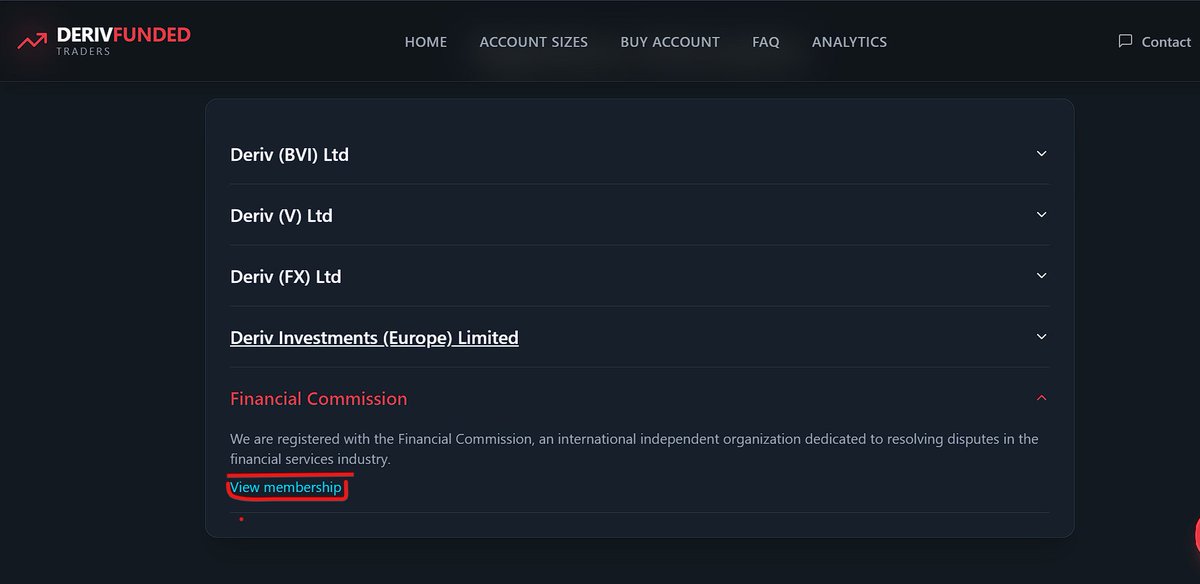Select the Deriv (FX) Ltd heading
Viewport: 1200px width, 584px height.
pos(285,277)
